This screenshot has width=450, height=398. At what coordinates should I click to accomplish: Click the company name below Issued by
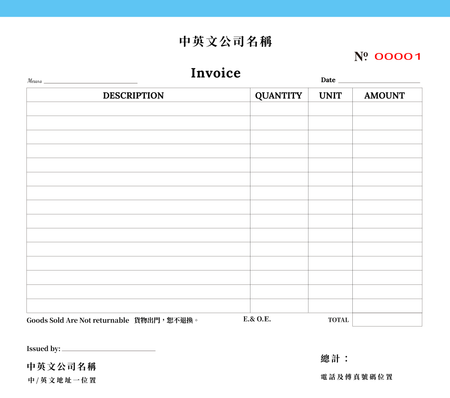[x=61, y=367]
